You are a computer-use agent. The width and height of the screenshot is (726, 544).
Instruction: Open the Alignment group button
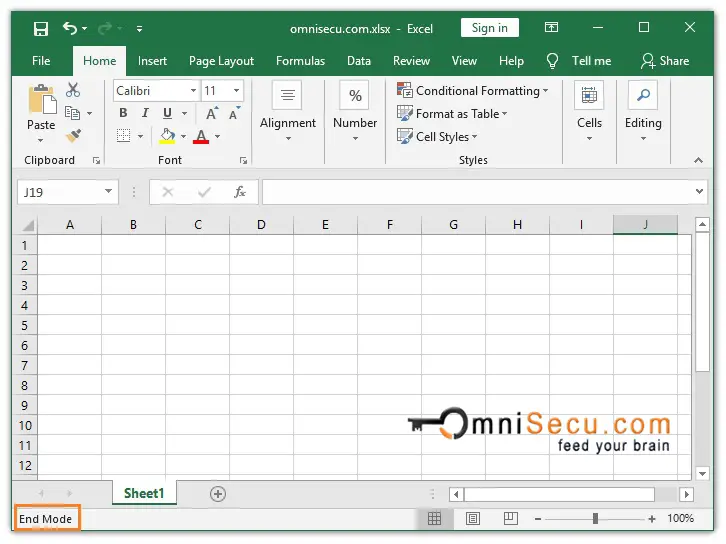pyautogui.click(x=288, y=111)
